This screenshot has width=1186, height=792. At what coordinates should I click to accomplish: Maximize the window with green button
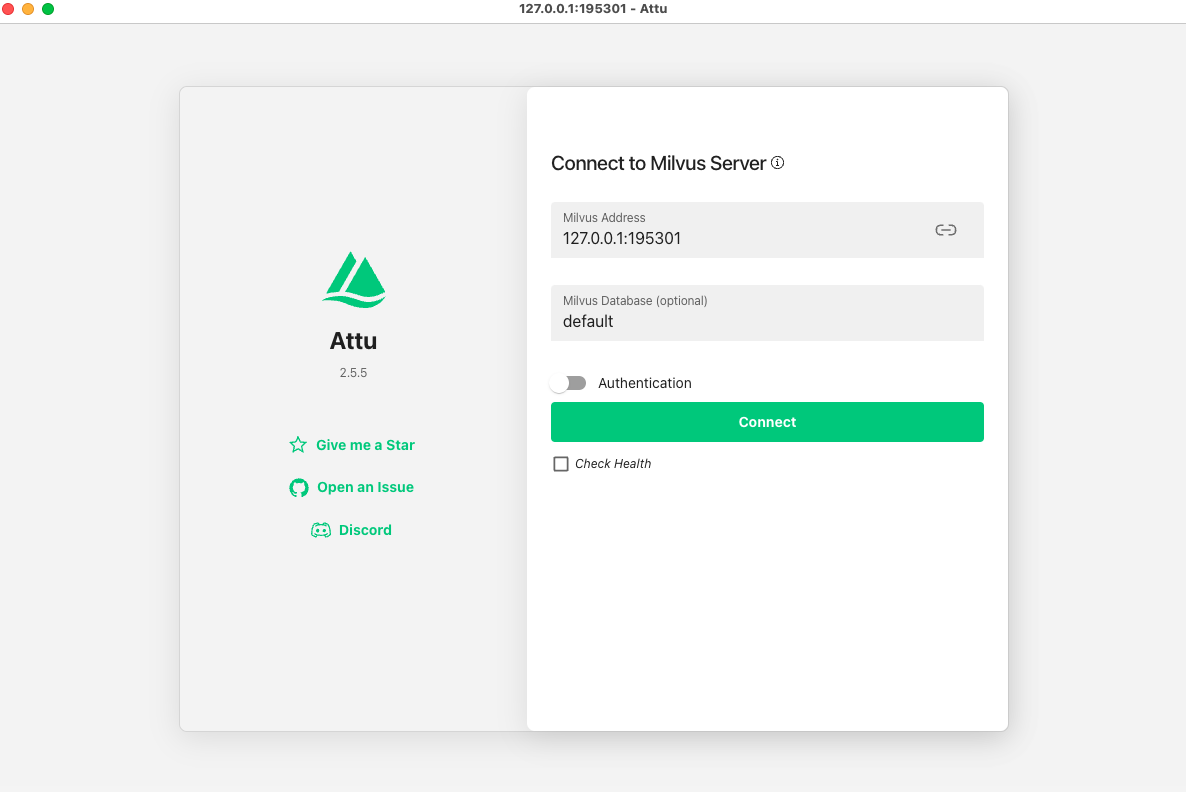point(48,9)
